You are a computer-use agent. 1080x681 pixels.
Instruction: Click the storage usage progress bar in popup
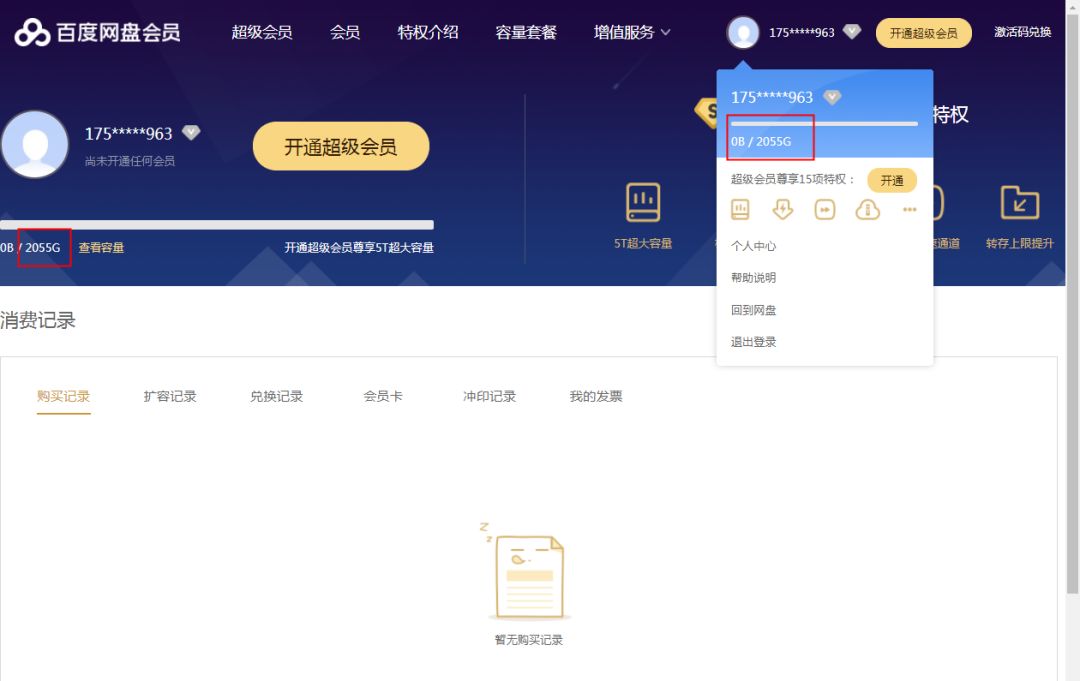(x=826, y=122)
